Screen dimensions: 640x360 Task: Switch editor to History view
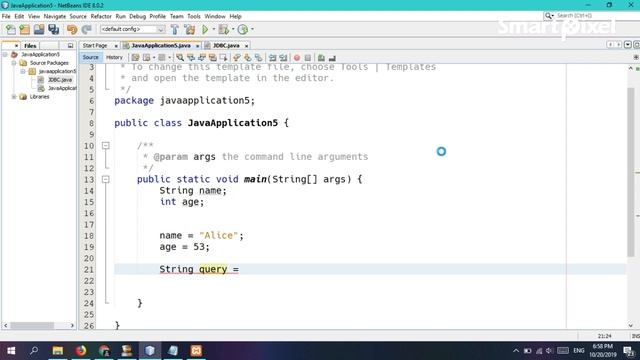click(114, 58)
